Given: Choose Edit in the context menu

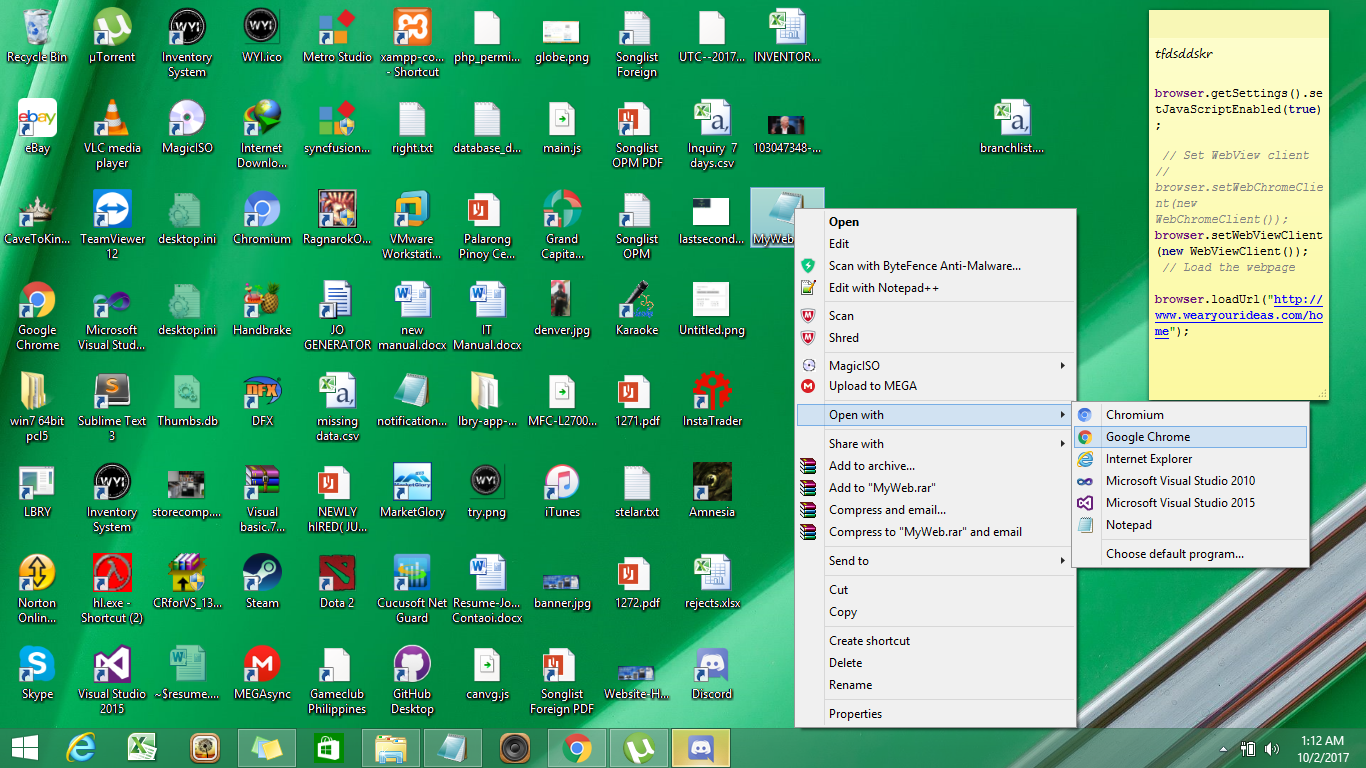Looking at the screenshot, I should pos(935,244).
